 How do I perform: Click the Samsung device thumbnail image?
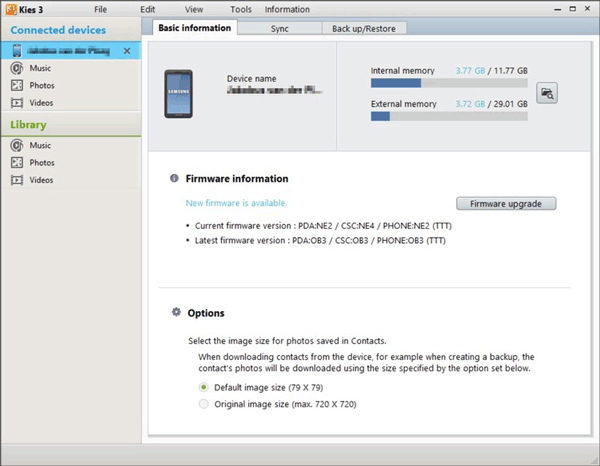(x=178, y=94)
